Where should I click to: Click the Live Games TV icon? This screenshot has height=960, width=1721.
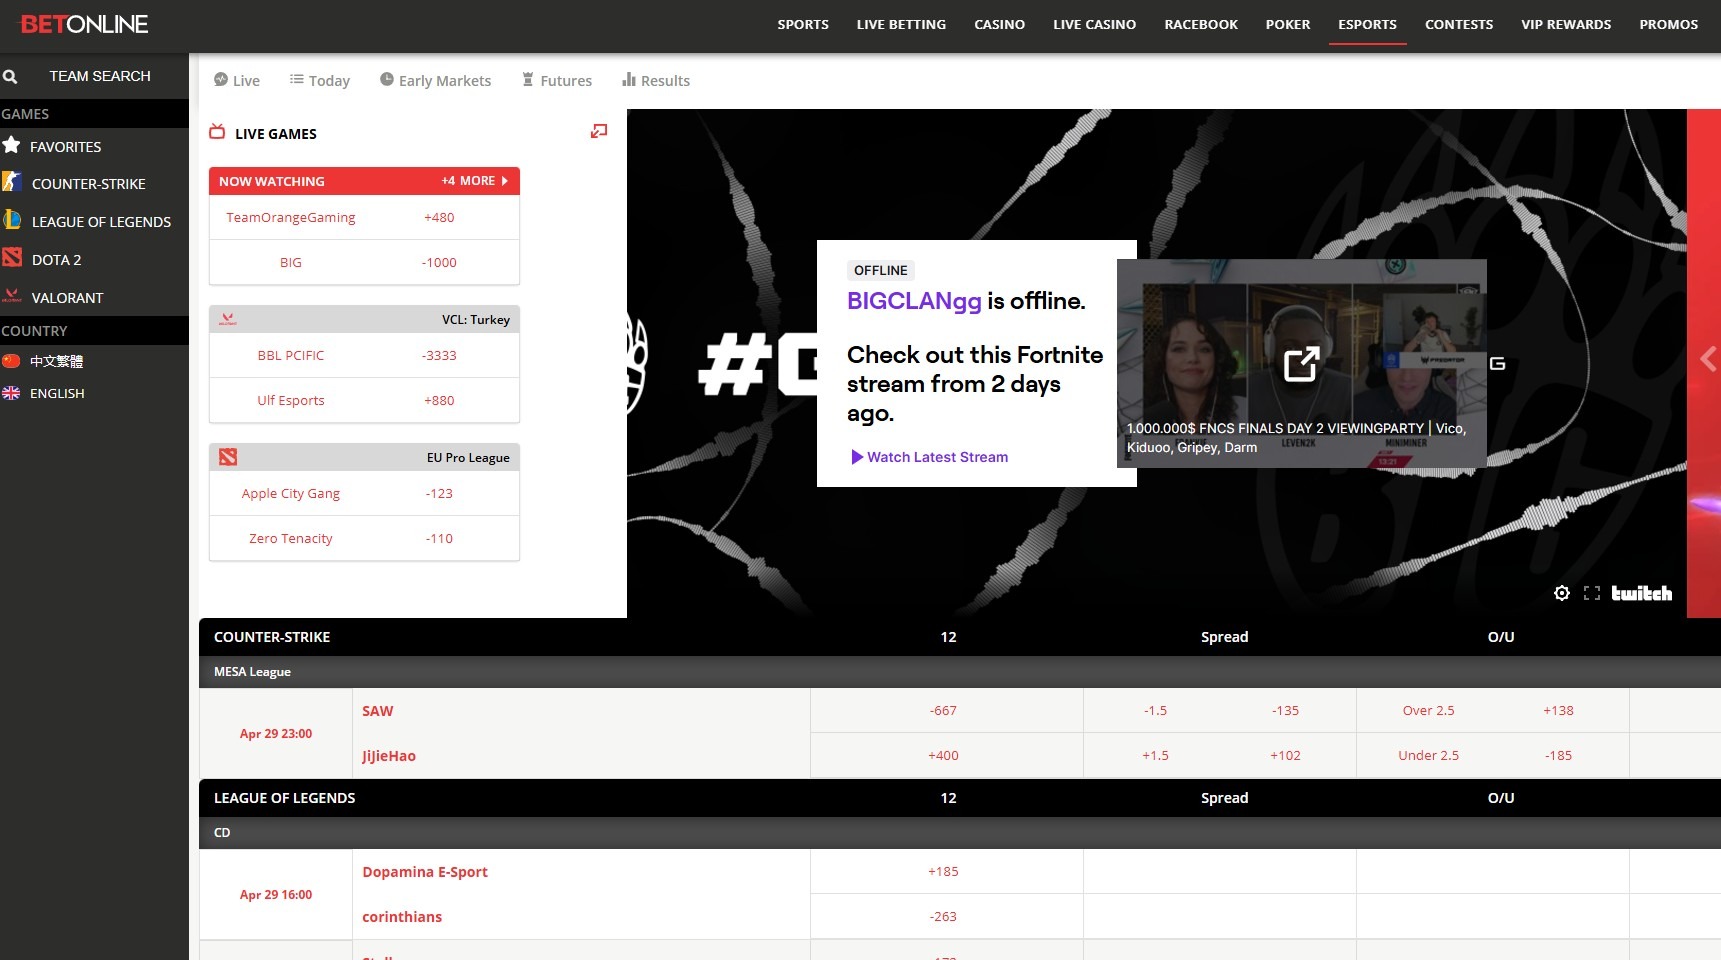click(217, 132)
